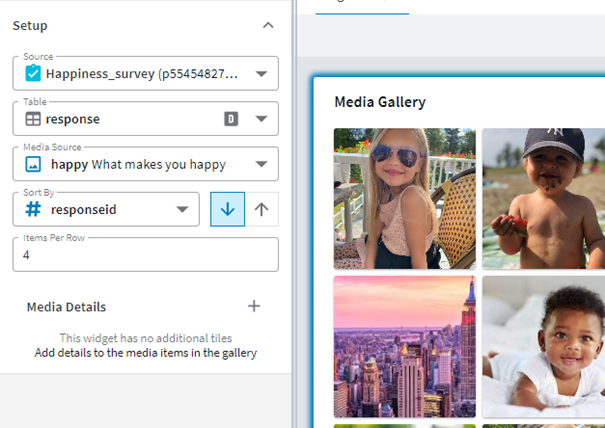Click the Sort By dropdown arrow
The height and width of the screenshot is (428, 605).
(182, 210)
